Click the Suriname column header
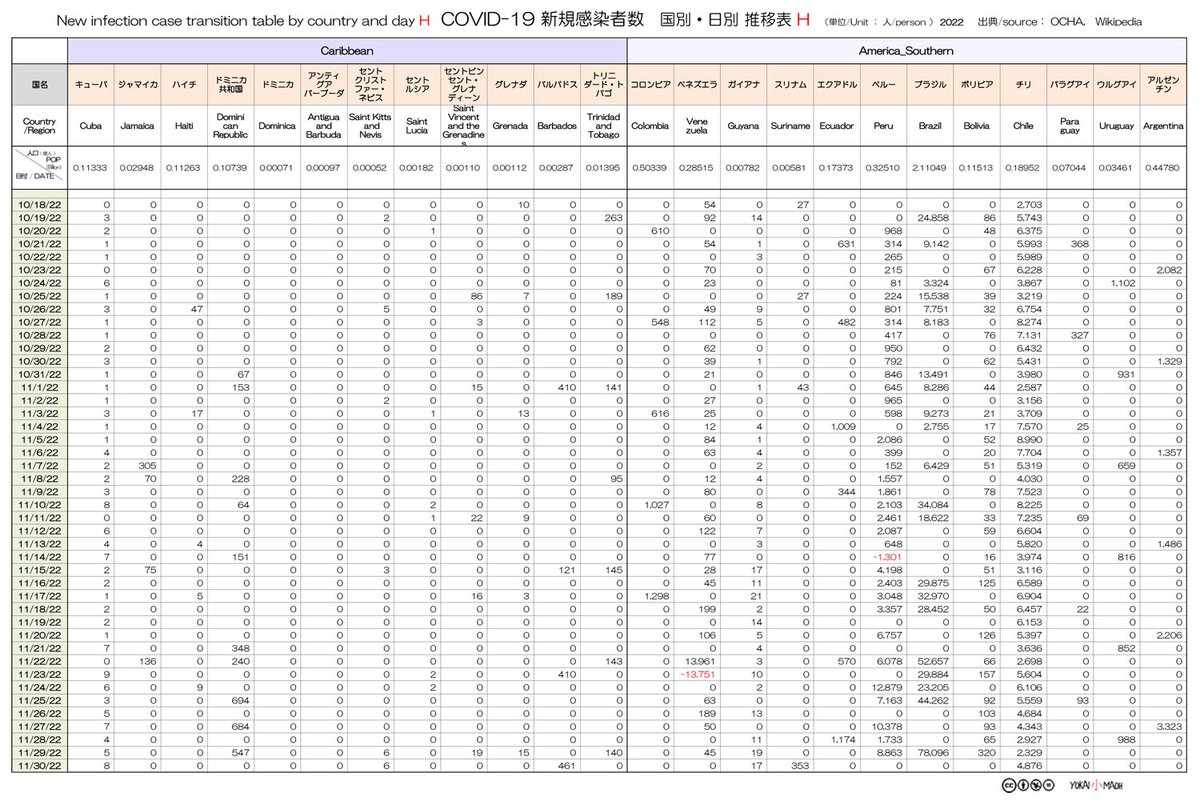 point(790,127)
